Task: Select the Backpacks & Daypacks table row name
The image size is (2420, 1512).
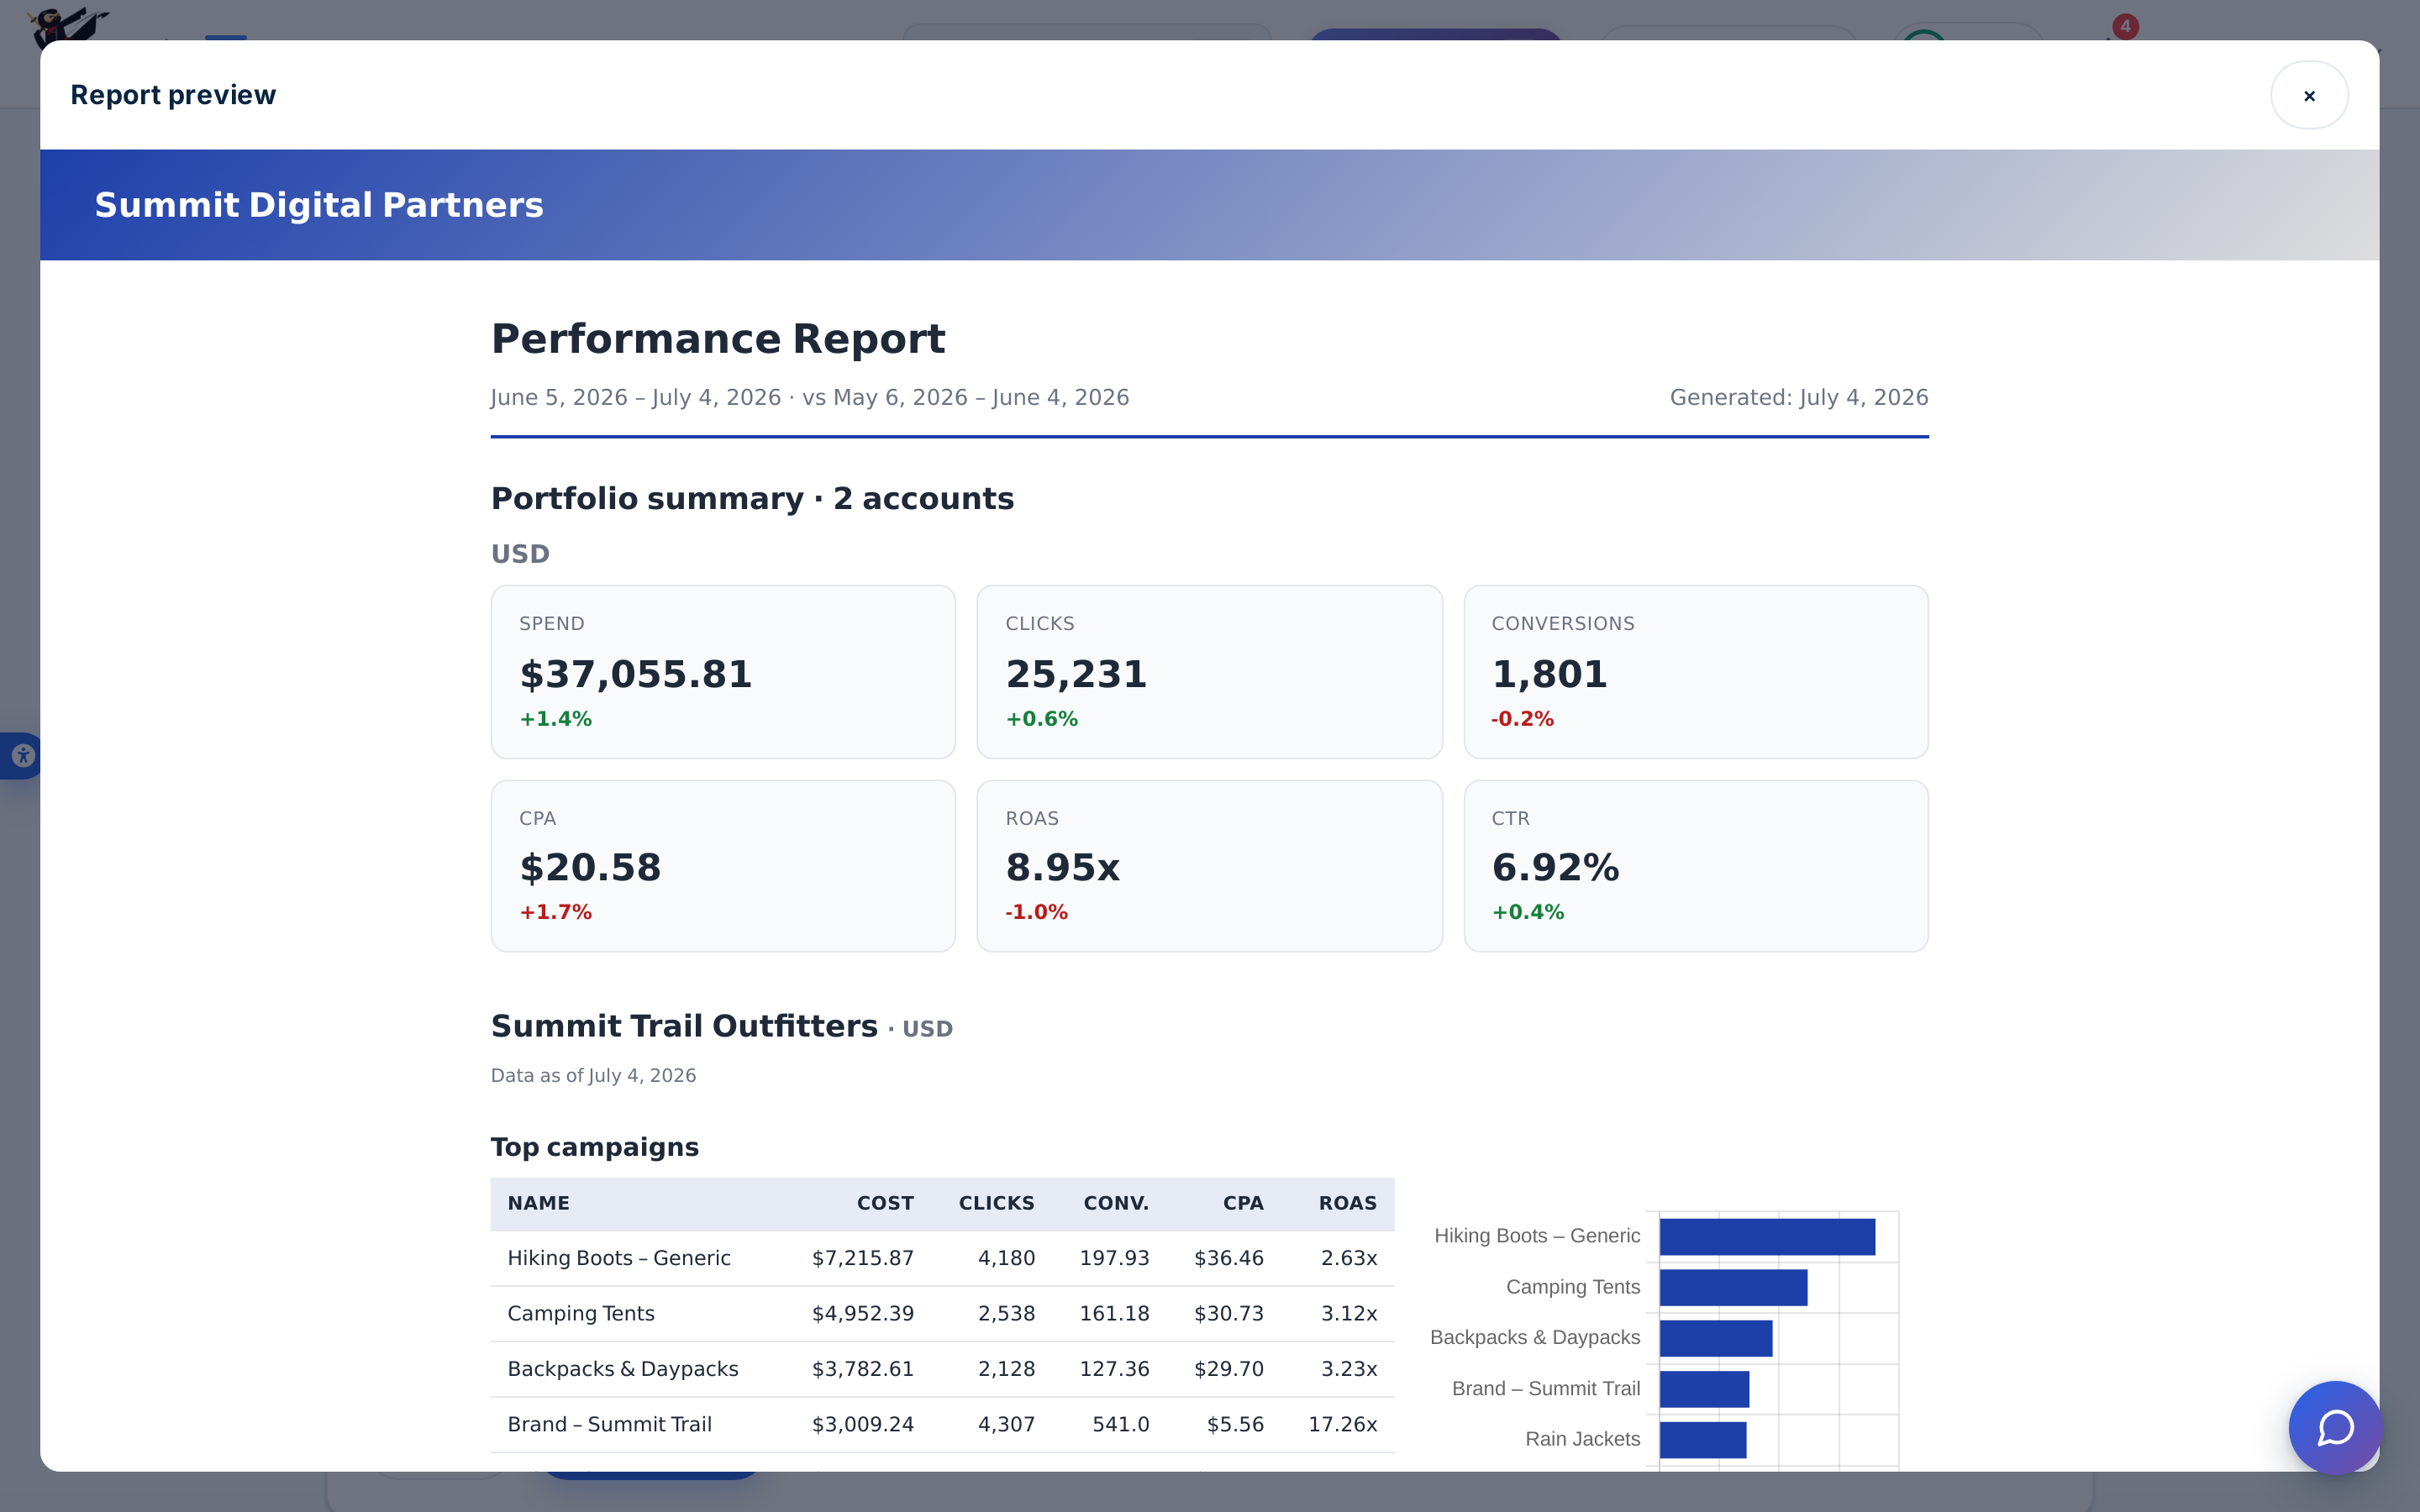Action: click(623, 1369)
